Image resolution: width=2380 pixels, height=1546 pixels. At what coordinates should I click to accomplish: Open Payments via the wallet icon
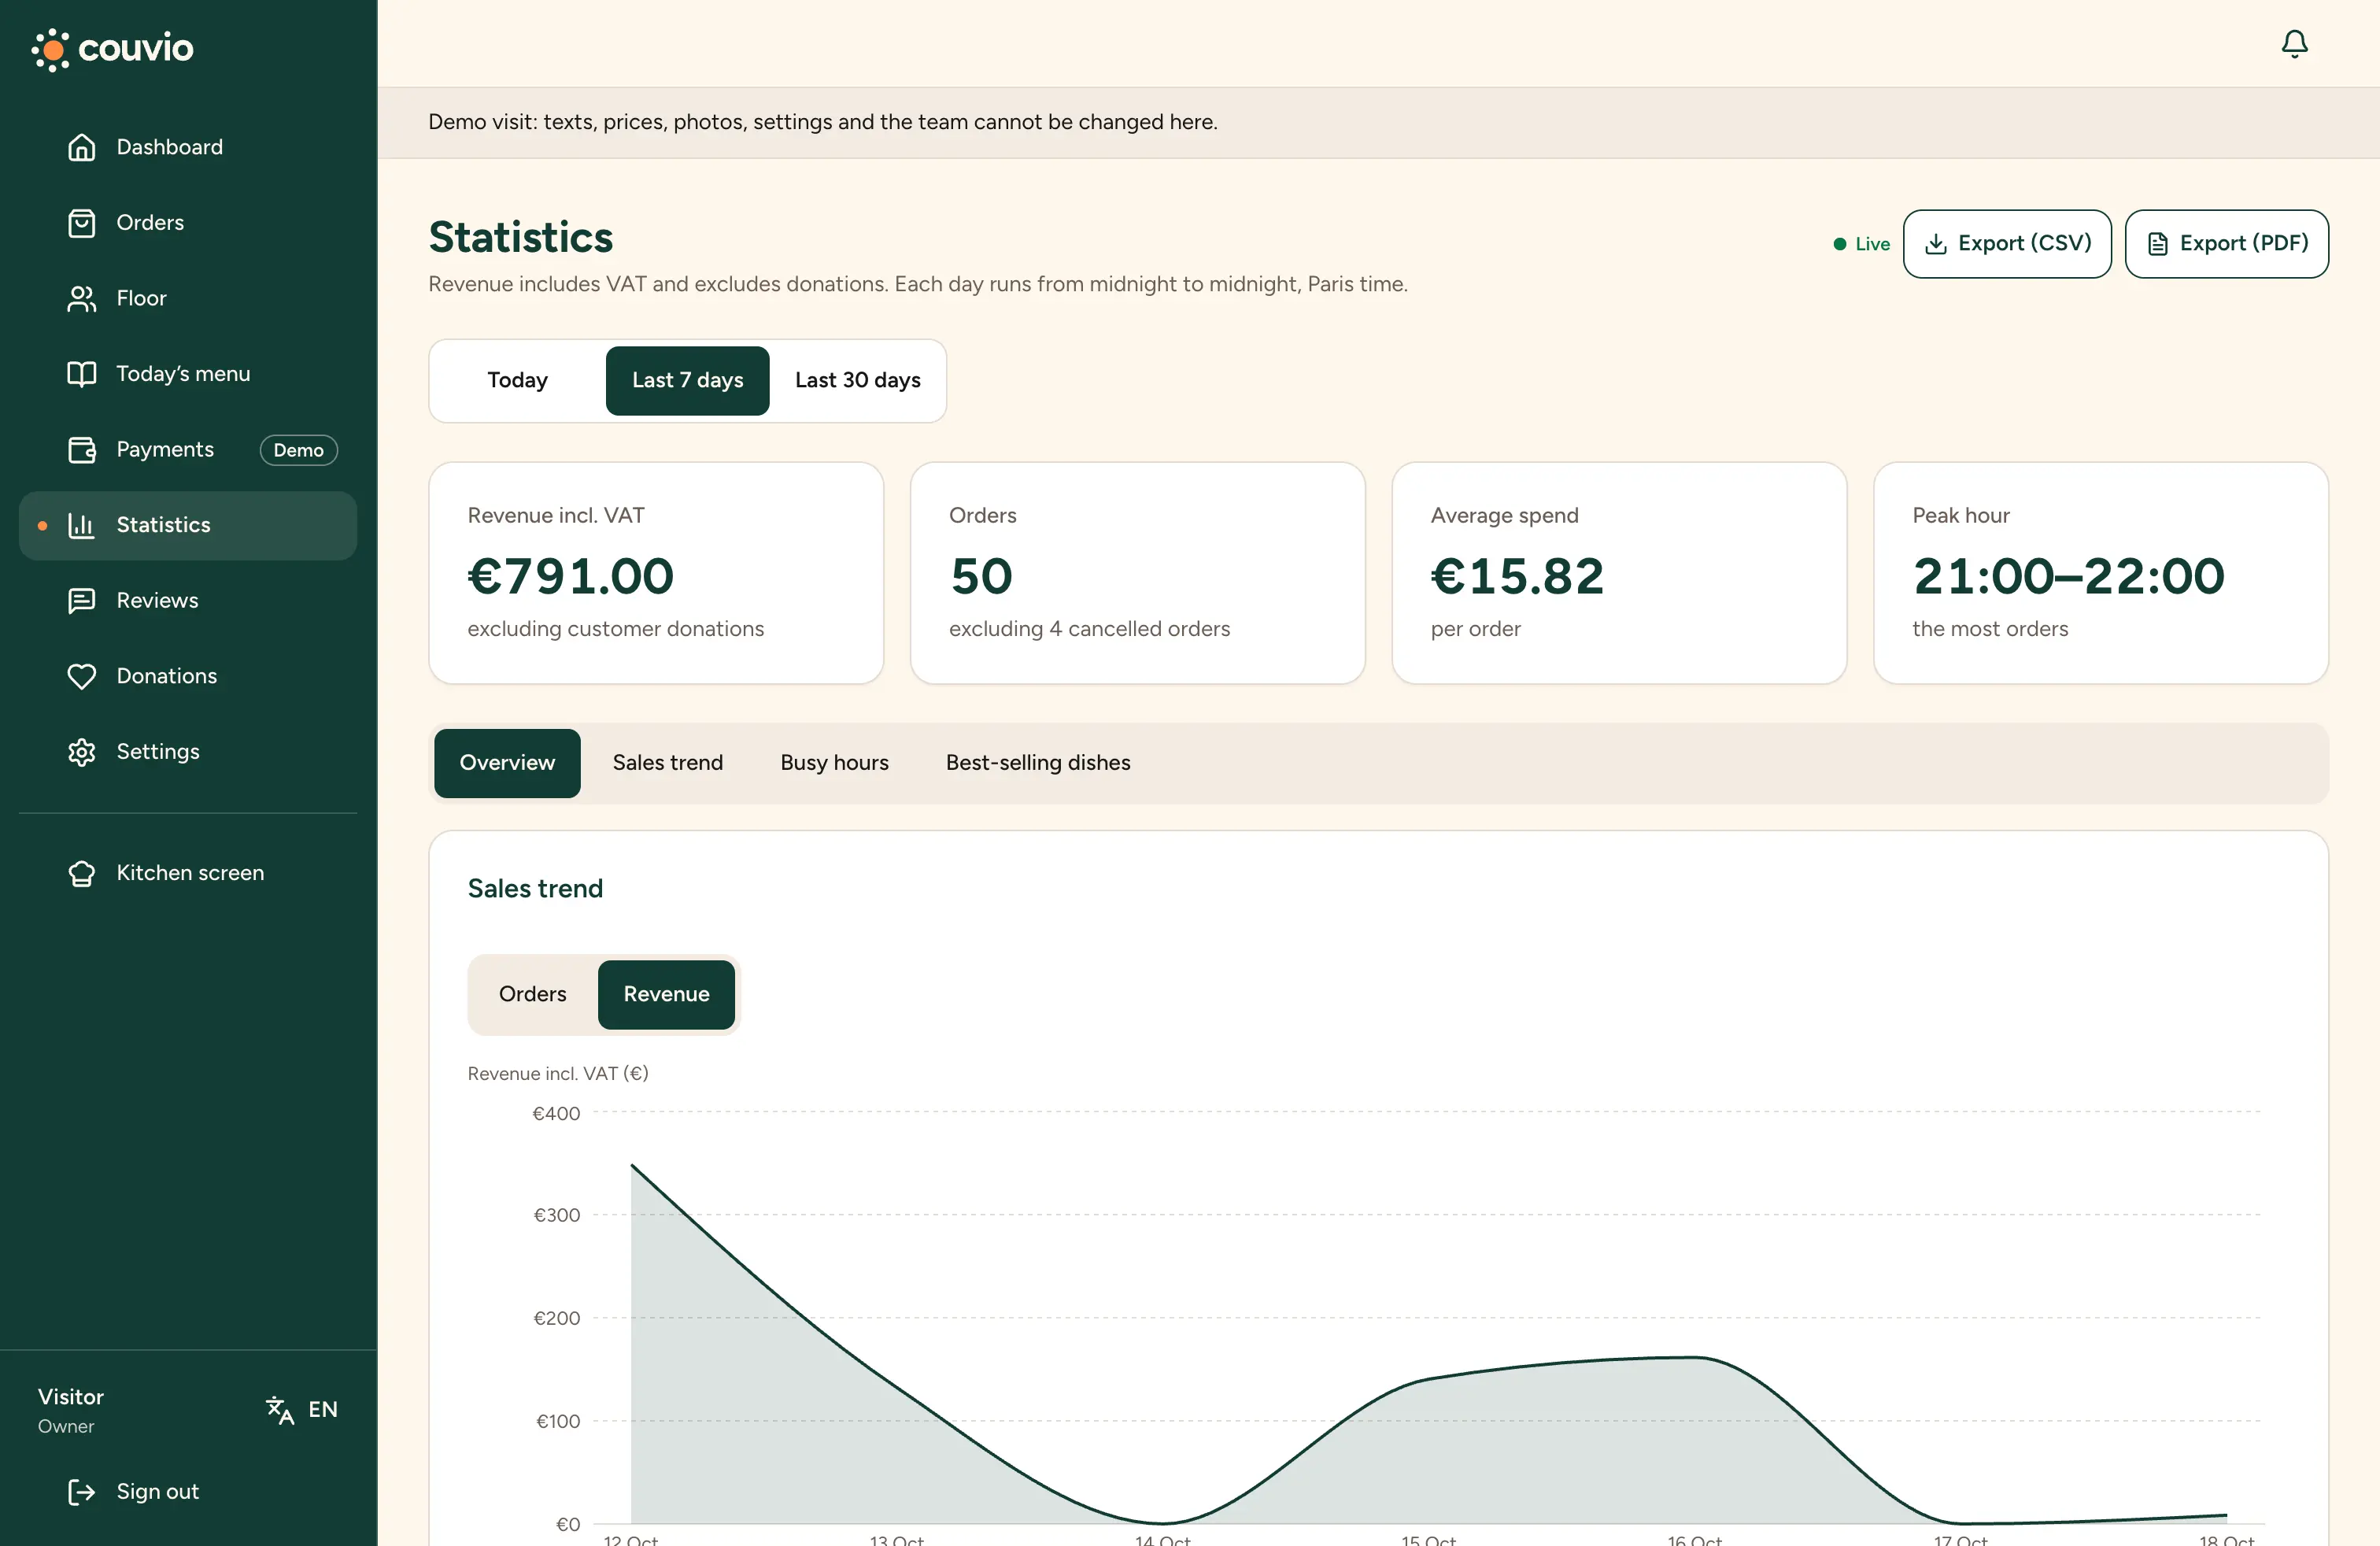(x=81, y=449)
